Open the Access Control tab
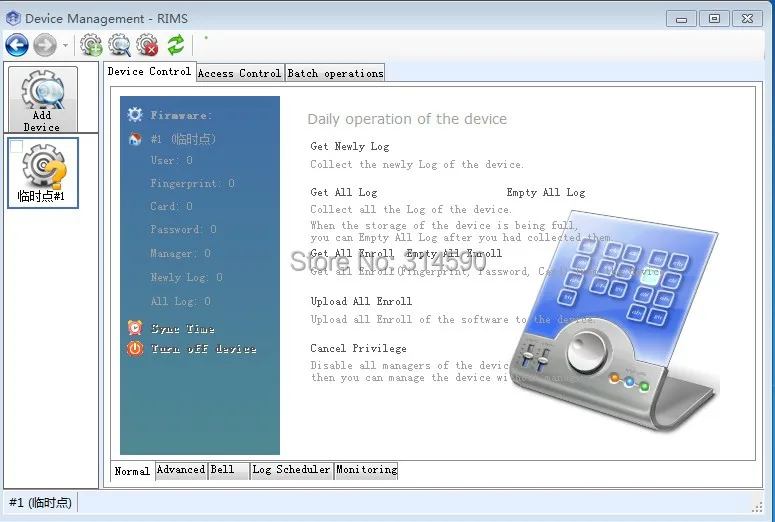Viewport: 775px width, 522px height. tap(239, 73)
